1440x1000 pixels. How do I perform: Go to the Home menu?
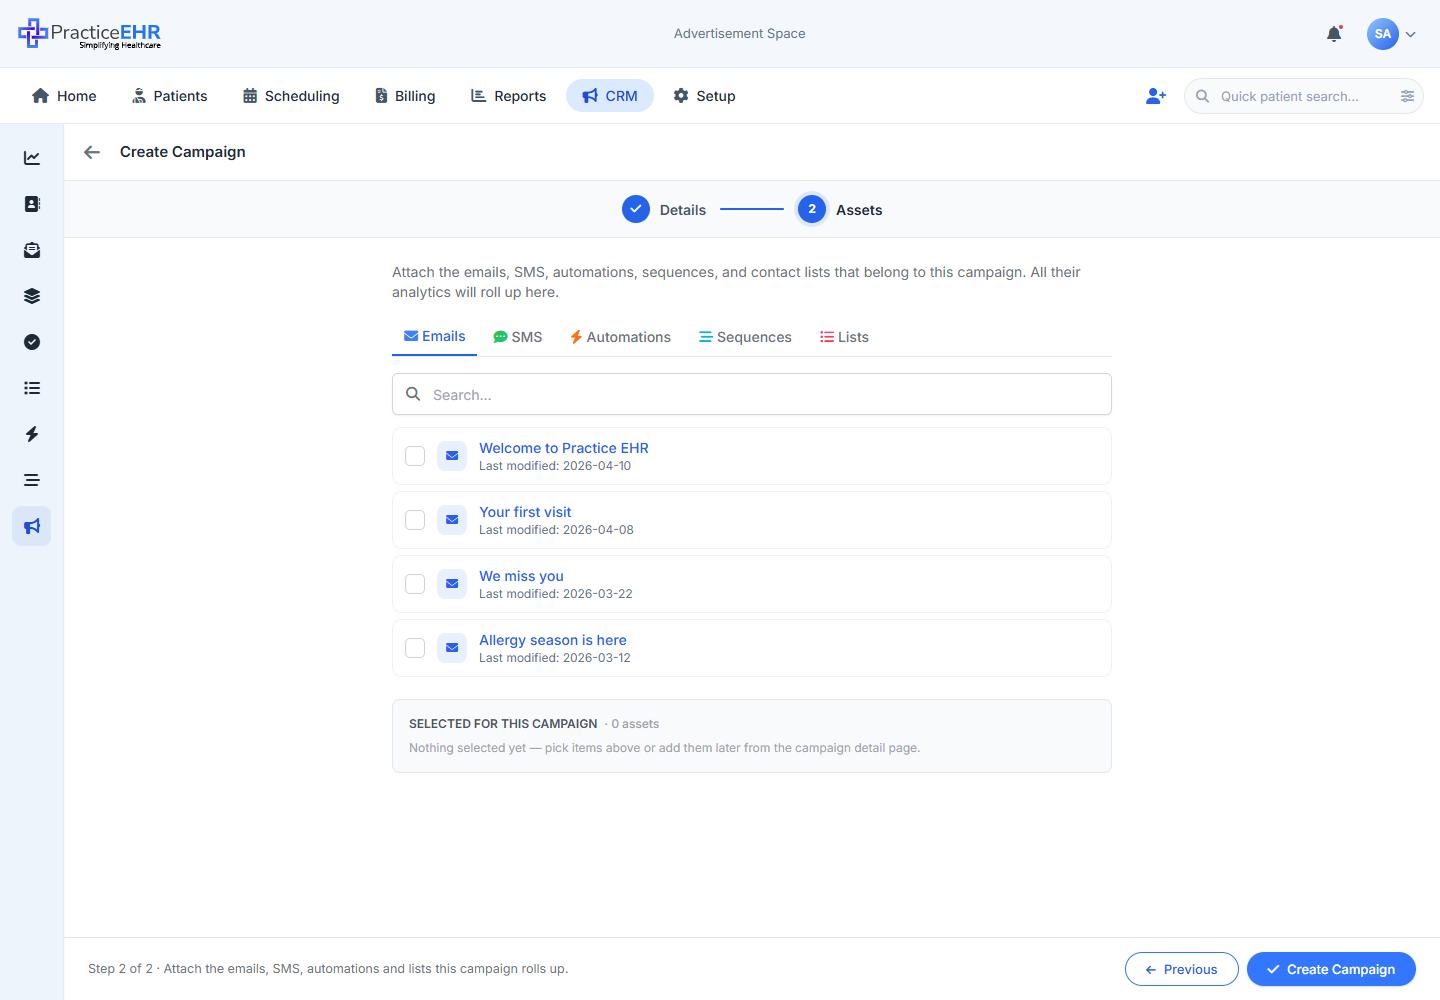tap(64, 96)
